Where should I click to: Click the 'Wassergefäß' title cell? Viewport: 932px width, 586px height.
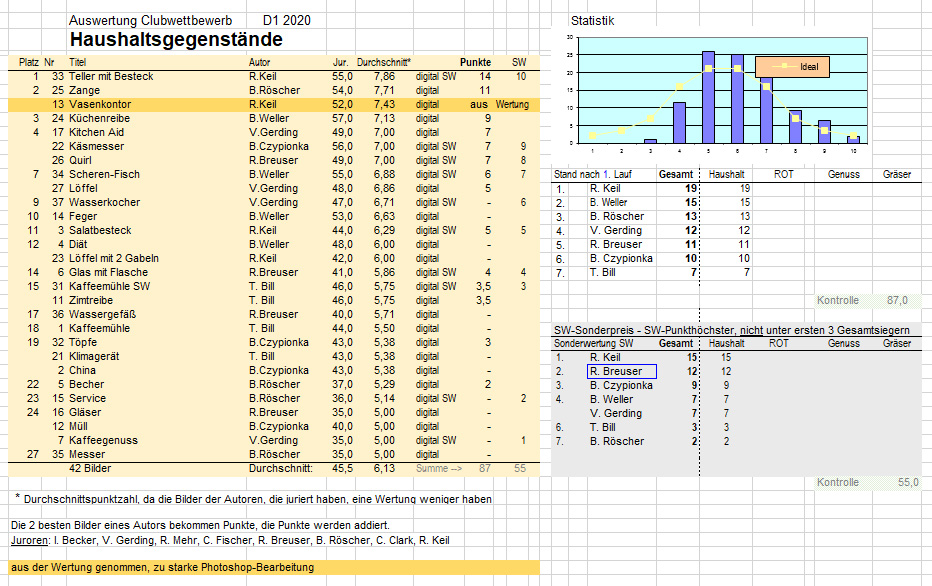click(103, 314)
